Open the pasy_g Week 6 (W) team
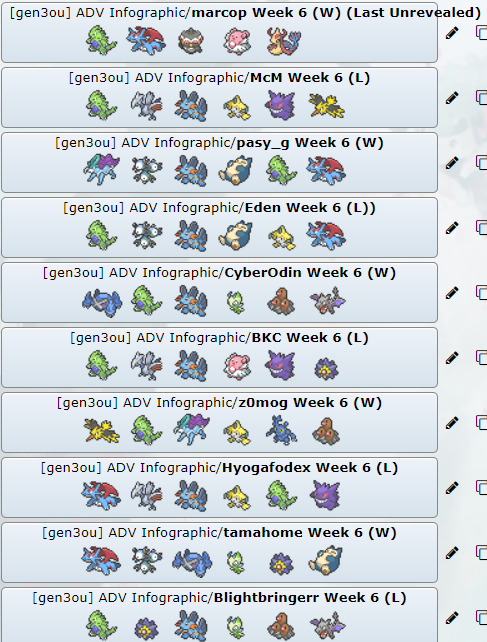The image size is (487, 642). 220,163
